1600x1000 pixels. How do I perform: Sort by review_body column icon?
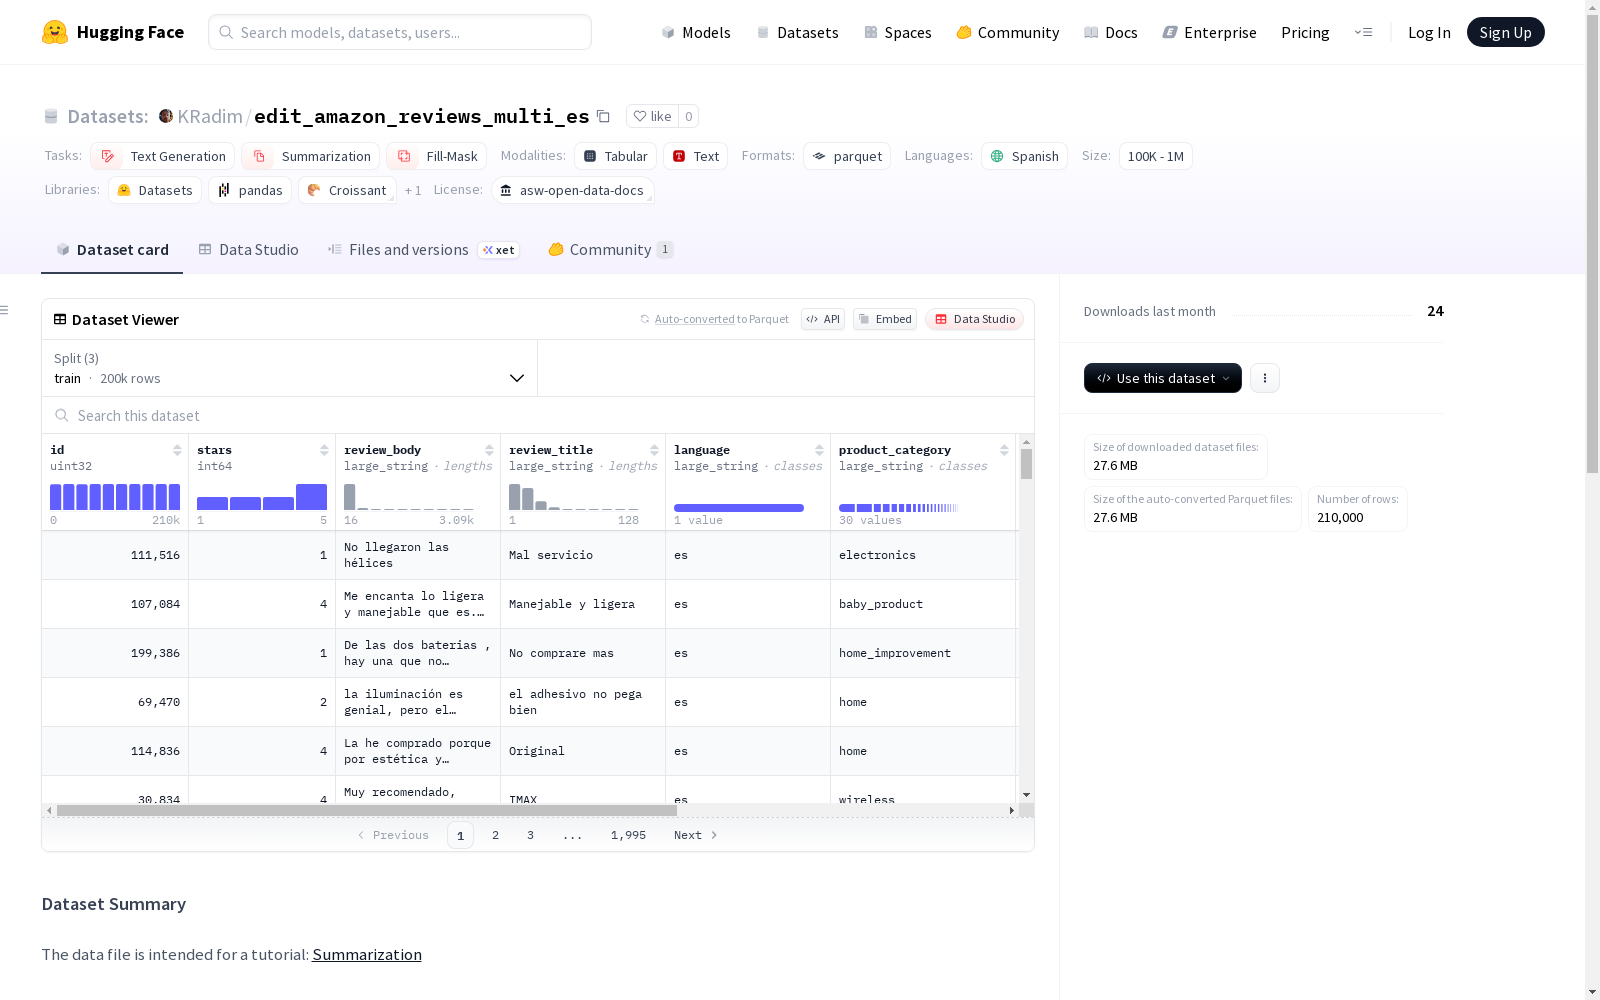[x=489, y=450]
